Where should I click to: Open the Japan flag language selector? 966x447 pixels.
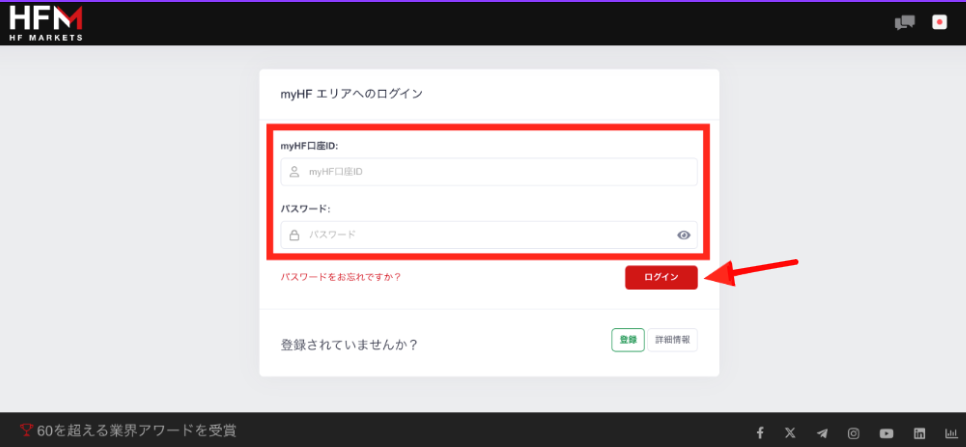coord(939,22)
